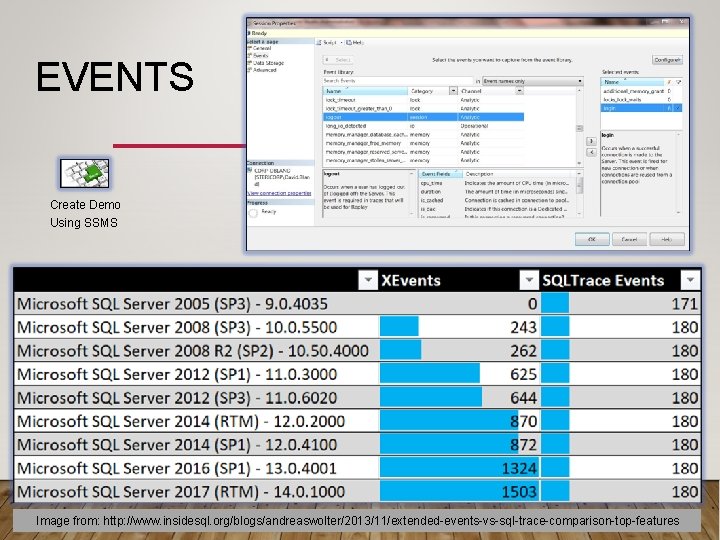Select the additional_memory_grant selected event
The height and width of the screenshot is (540, 720).
(641, 91)
